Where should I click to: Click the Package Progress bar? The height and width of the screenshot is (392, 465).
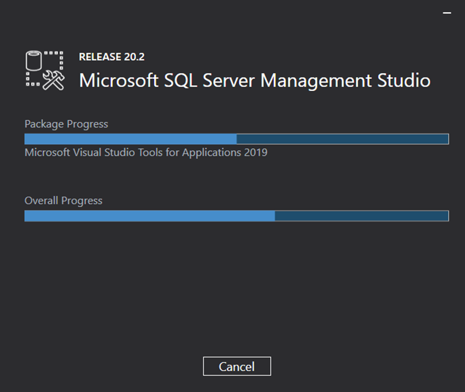[x=237, y=139]
